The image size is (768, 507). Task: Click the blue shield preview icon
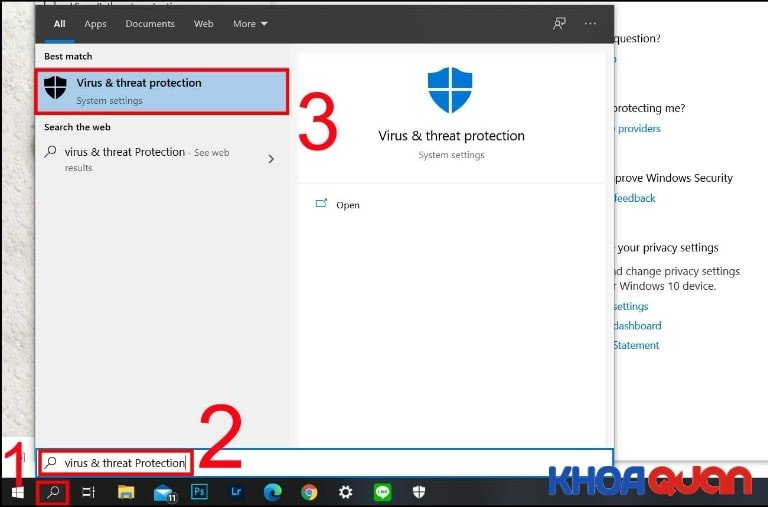coord(450,90)
